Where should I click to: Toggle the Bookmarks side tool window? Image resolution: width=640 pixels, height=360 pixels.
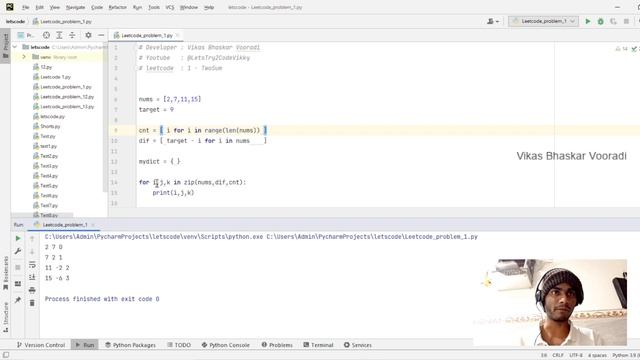click(x=5, y=273)
